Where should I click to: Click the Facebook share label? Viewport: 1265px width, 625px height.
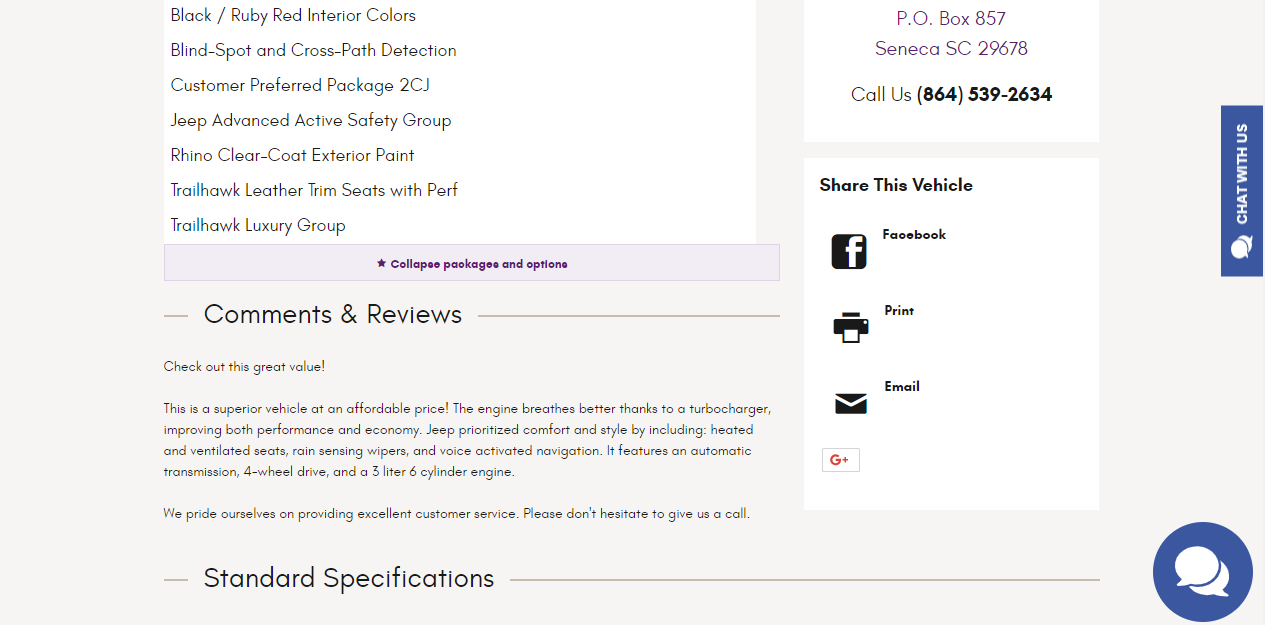click(x=914, y=234)
